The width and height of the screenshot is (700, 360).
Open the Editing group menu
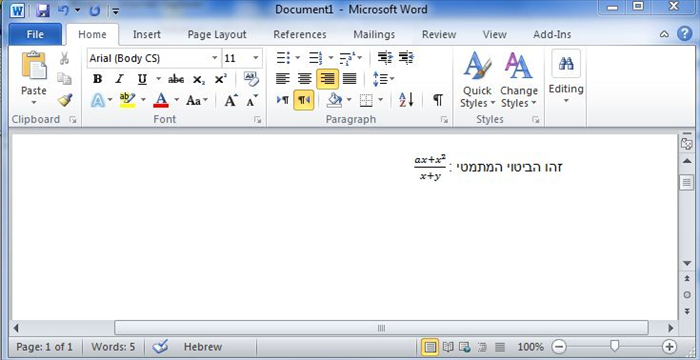coord(566,76)
